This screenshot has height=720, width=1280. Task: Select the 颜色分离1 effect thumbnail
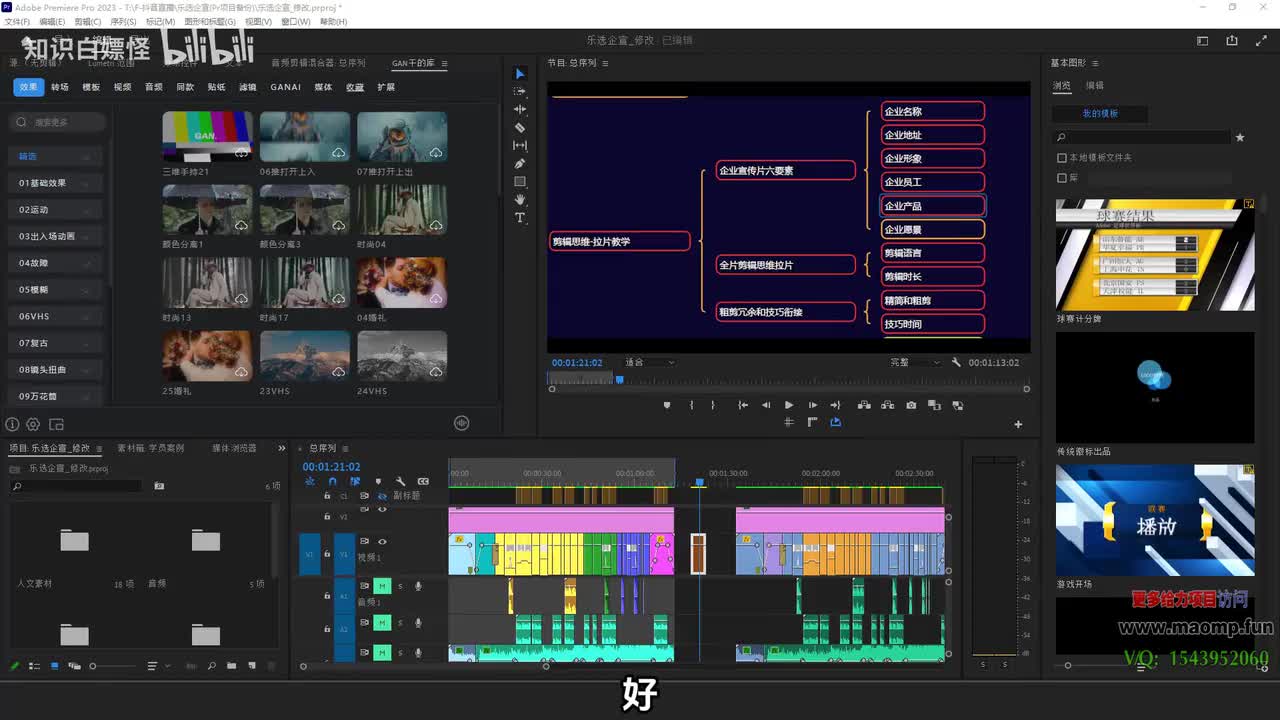207,210
